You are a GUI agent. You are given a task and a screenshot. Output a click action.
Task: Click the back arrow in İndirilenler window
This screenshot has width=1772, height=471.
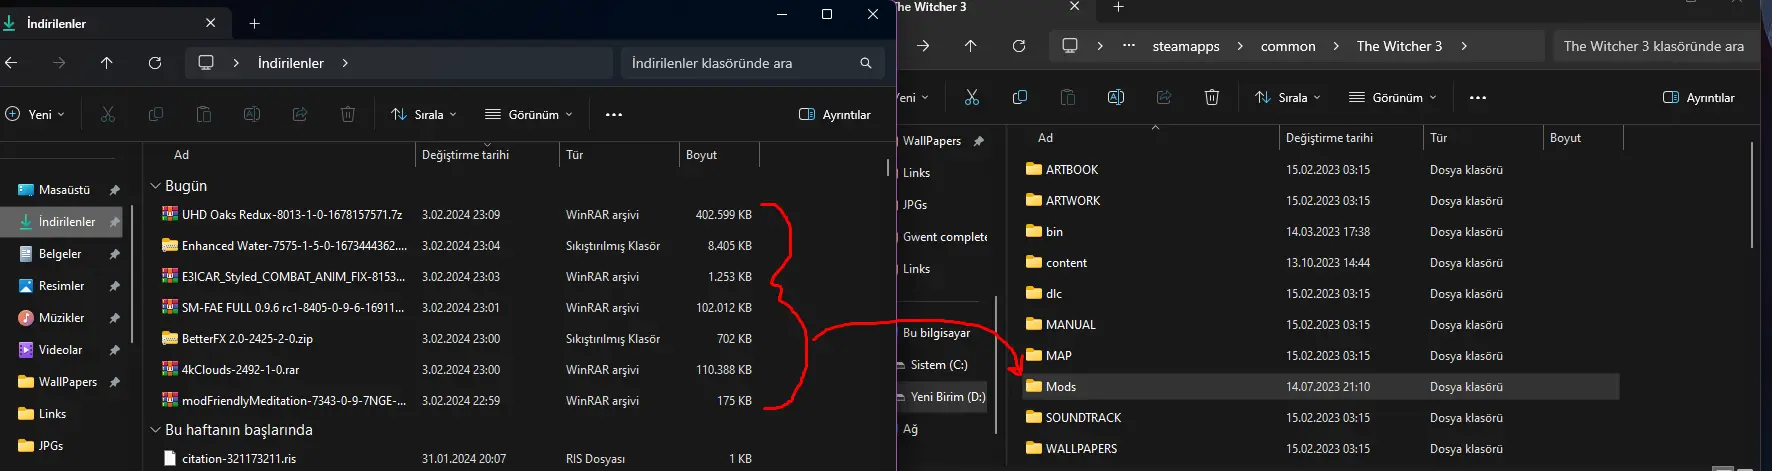[x=11, y=62]
